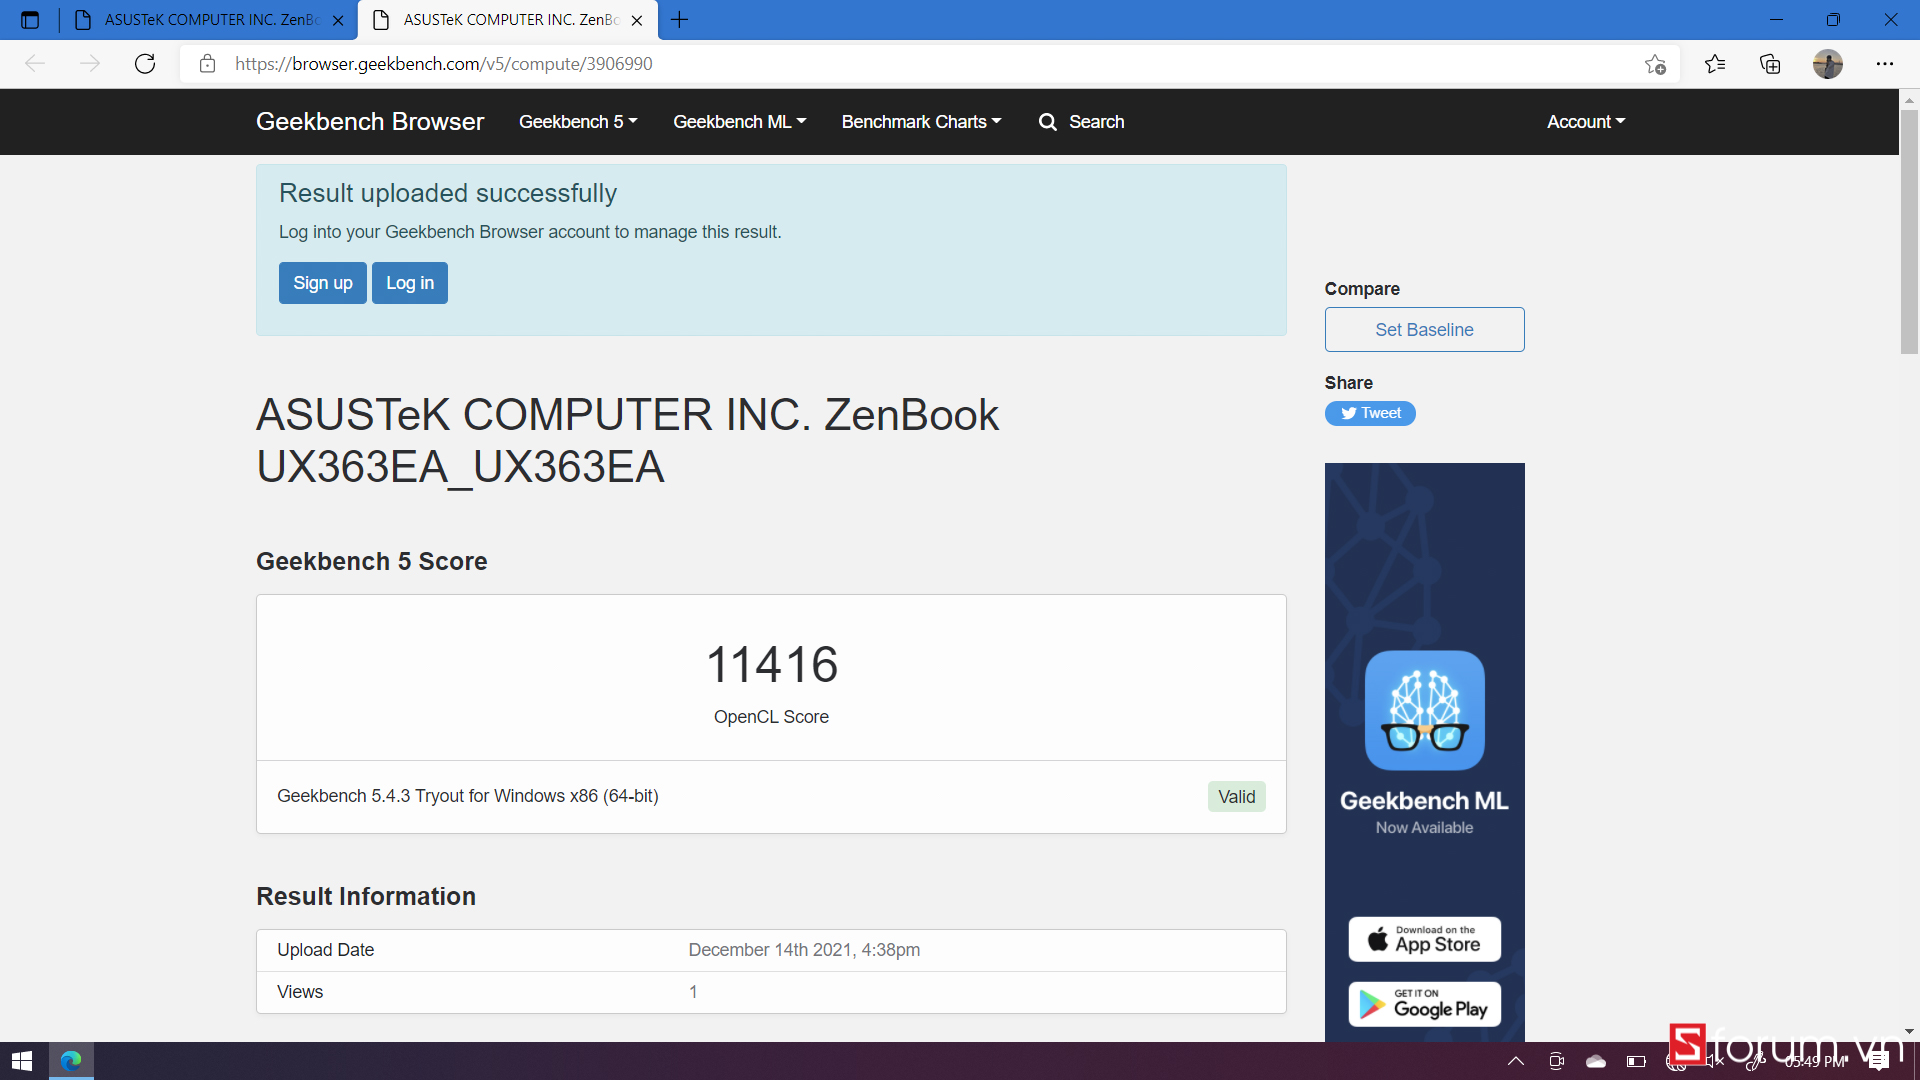Viewport: 1920px width, 1080px height.
Task: Open the Get it on Google Play badge
Action: 1424,1004
